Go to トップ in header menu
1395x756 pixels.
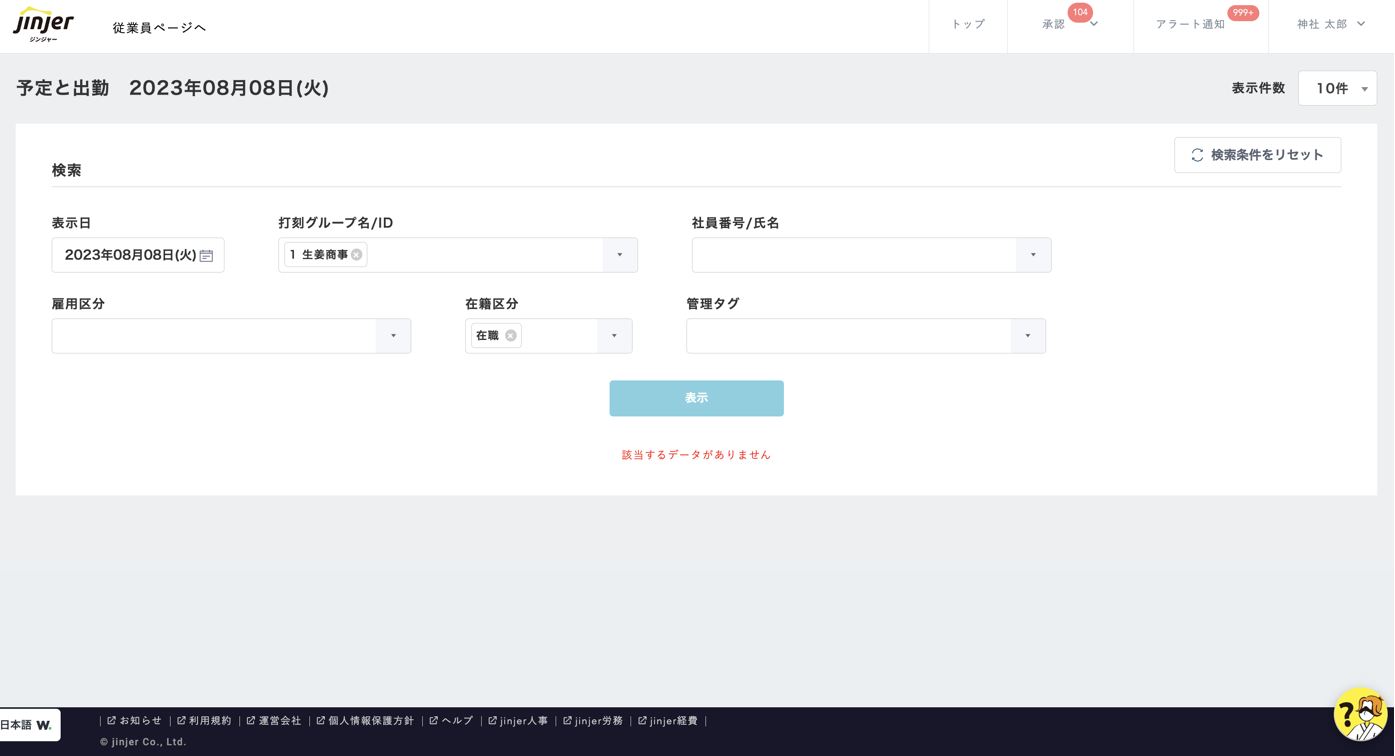pos(967,25)
